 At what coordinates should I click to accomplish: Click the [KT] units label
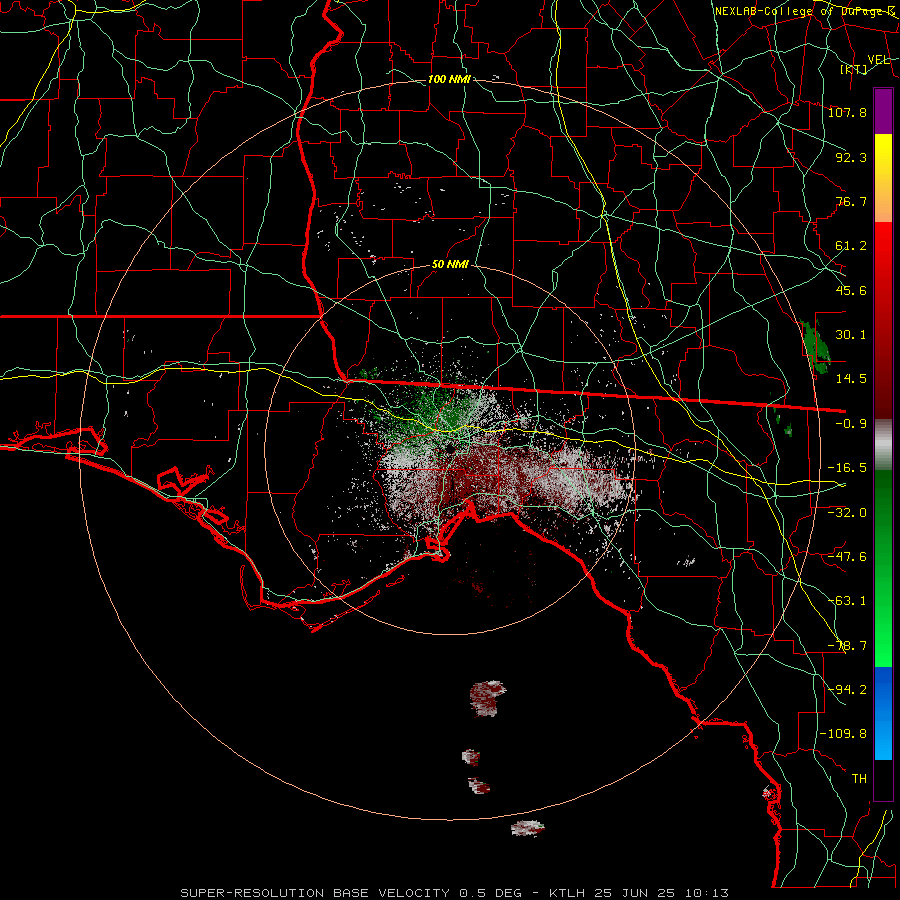click(x=854, y=69)
